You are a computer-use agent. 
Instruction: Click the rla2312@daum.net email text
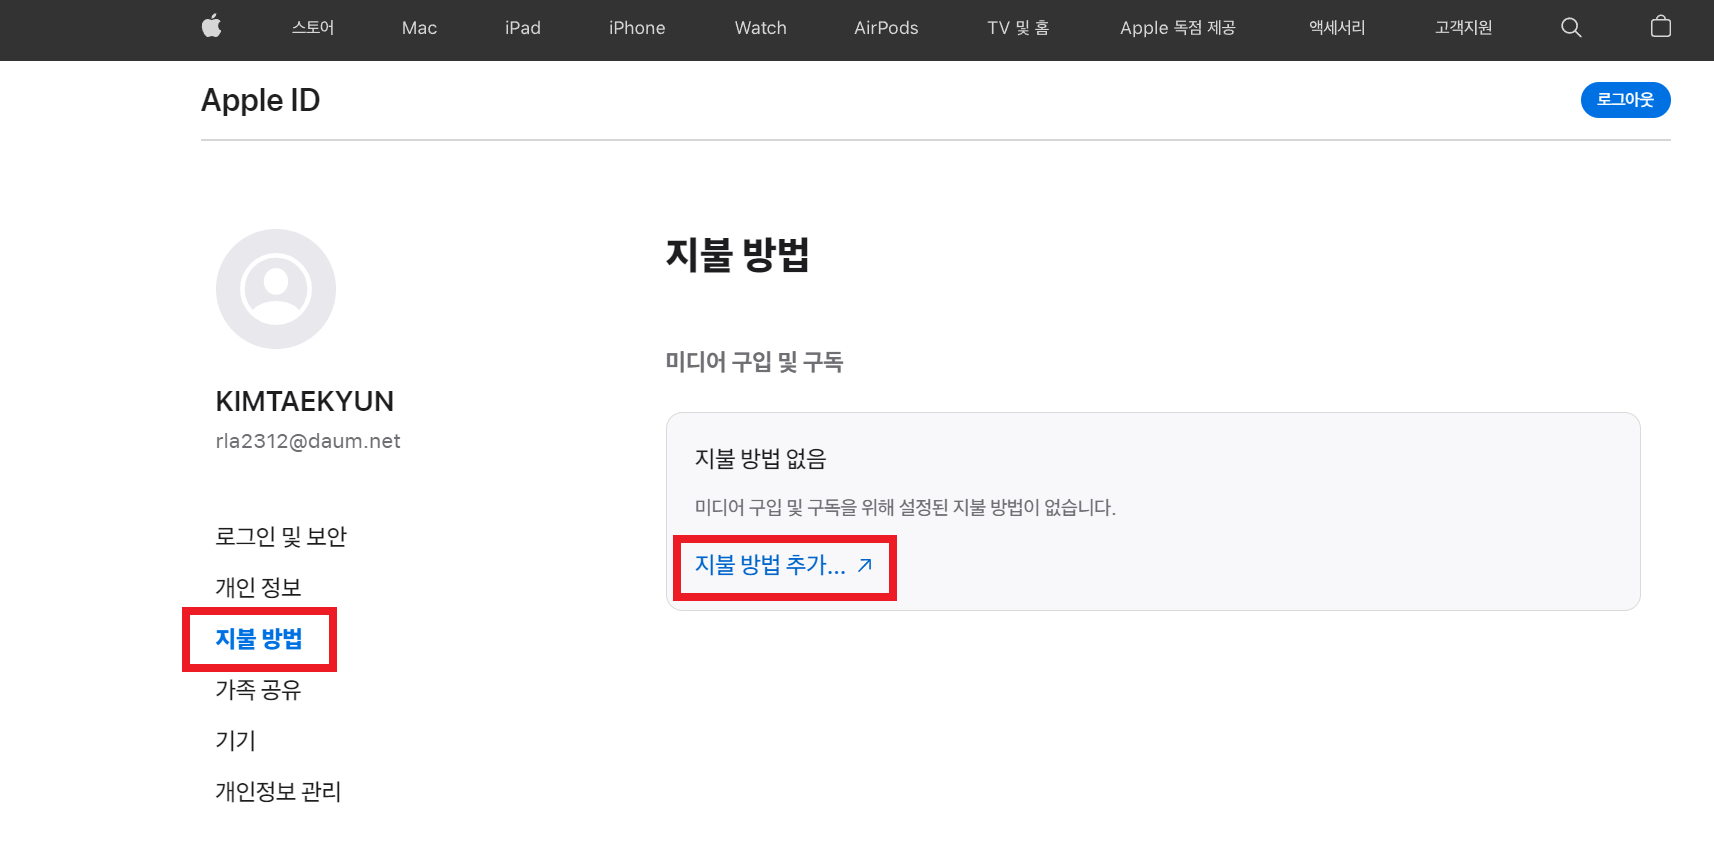tap(308, 441)
